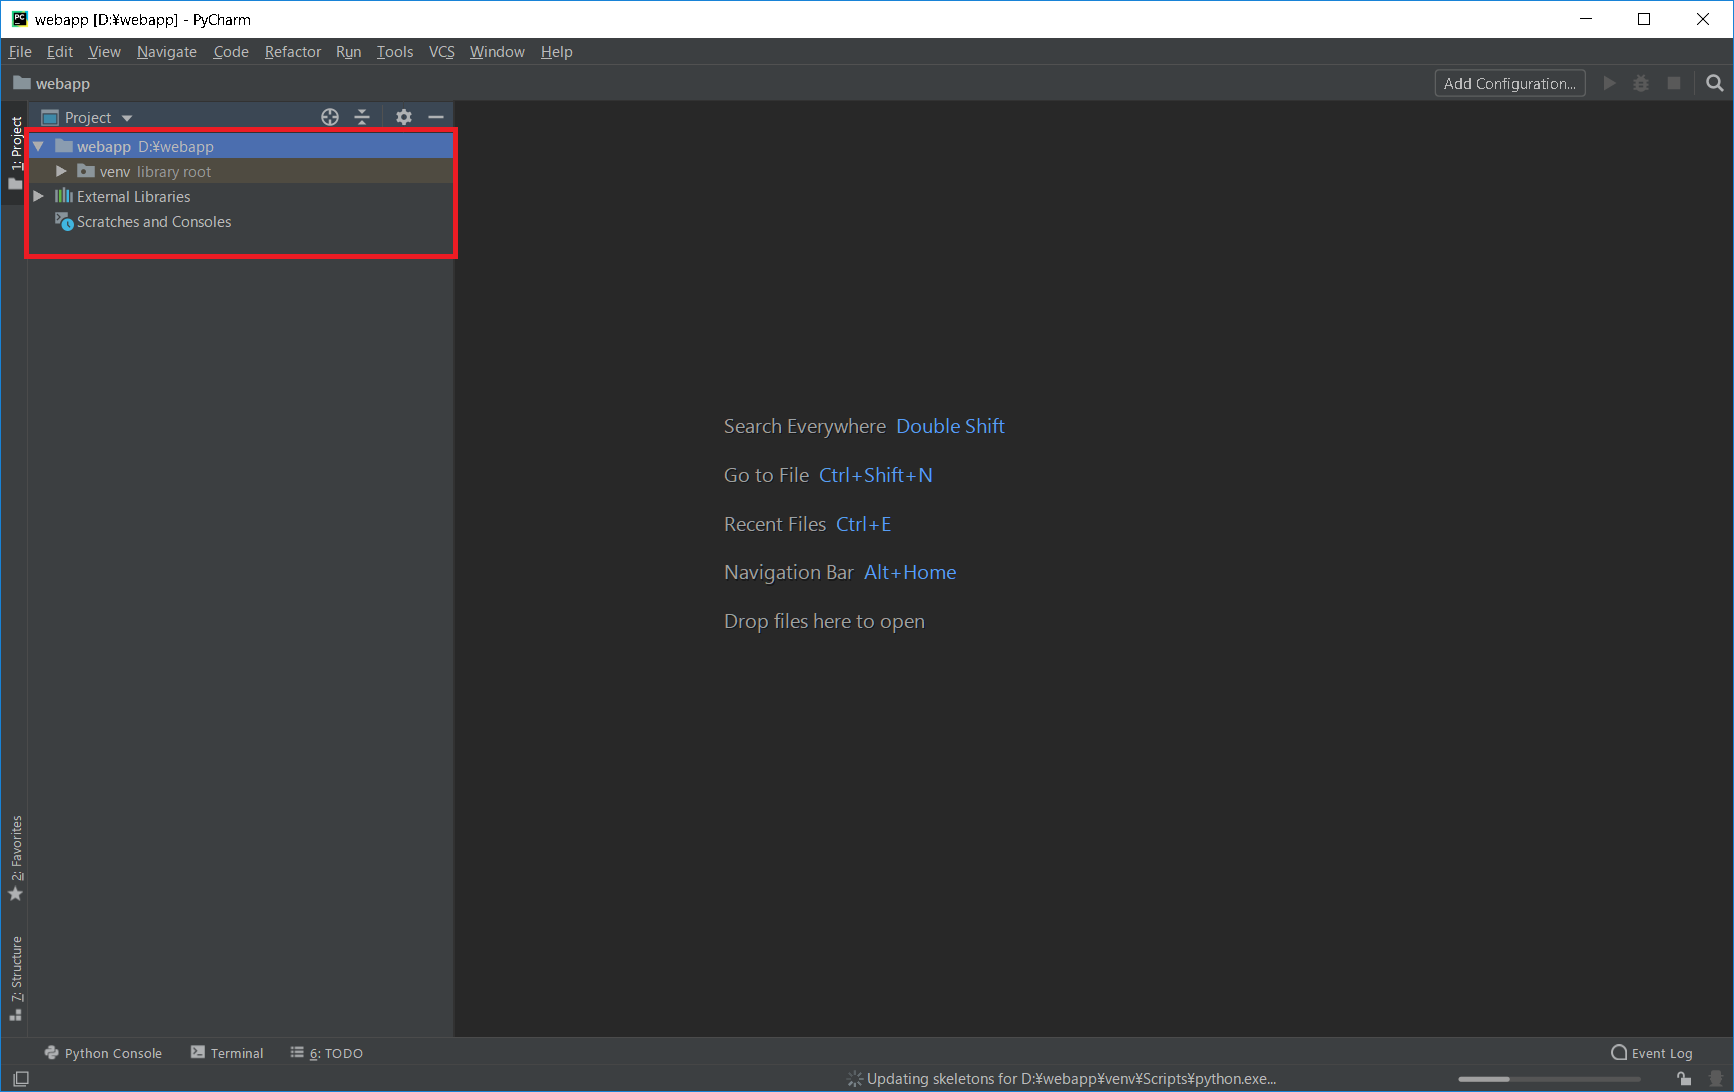The image size is (1734, 1092).
Task: Collapse the webapp root folder
Action: [39, 147]
